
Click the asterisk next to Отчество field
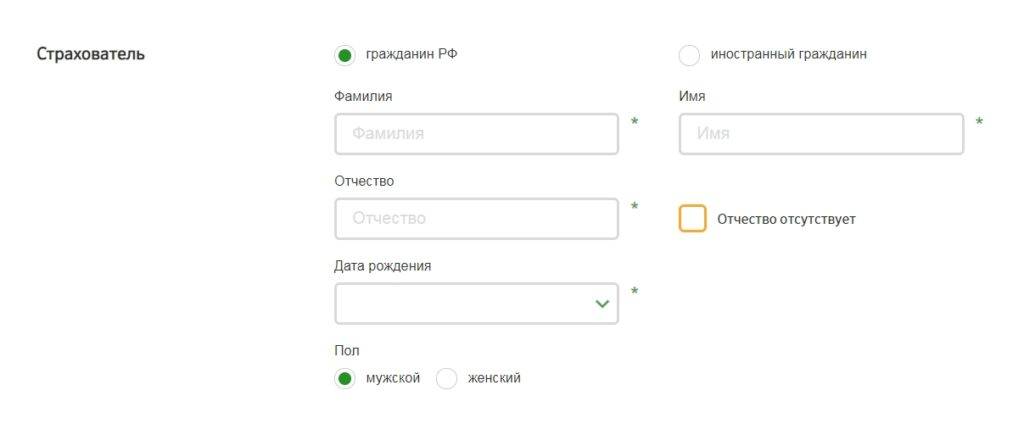[x=635, y=208]
